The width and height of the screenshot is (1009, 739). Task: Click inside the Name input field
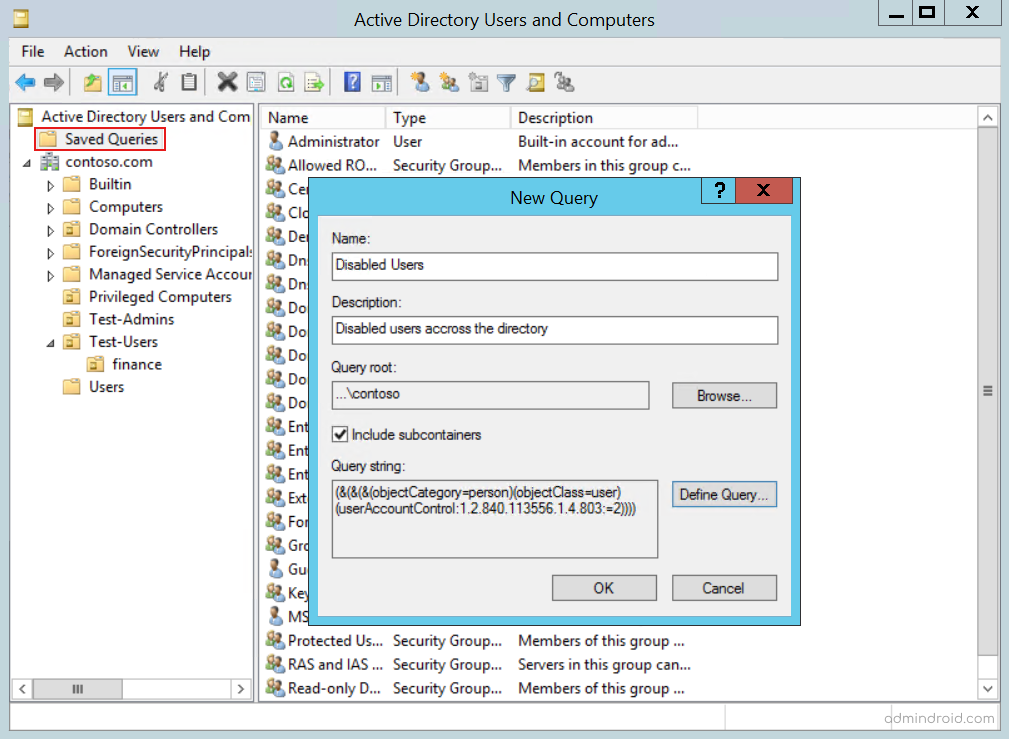click(554, 267)
